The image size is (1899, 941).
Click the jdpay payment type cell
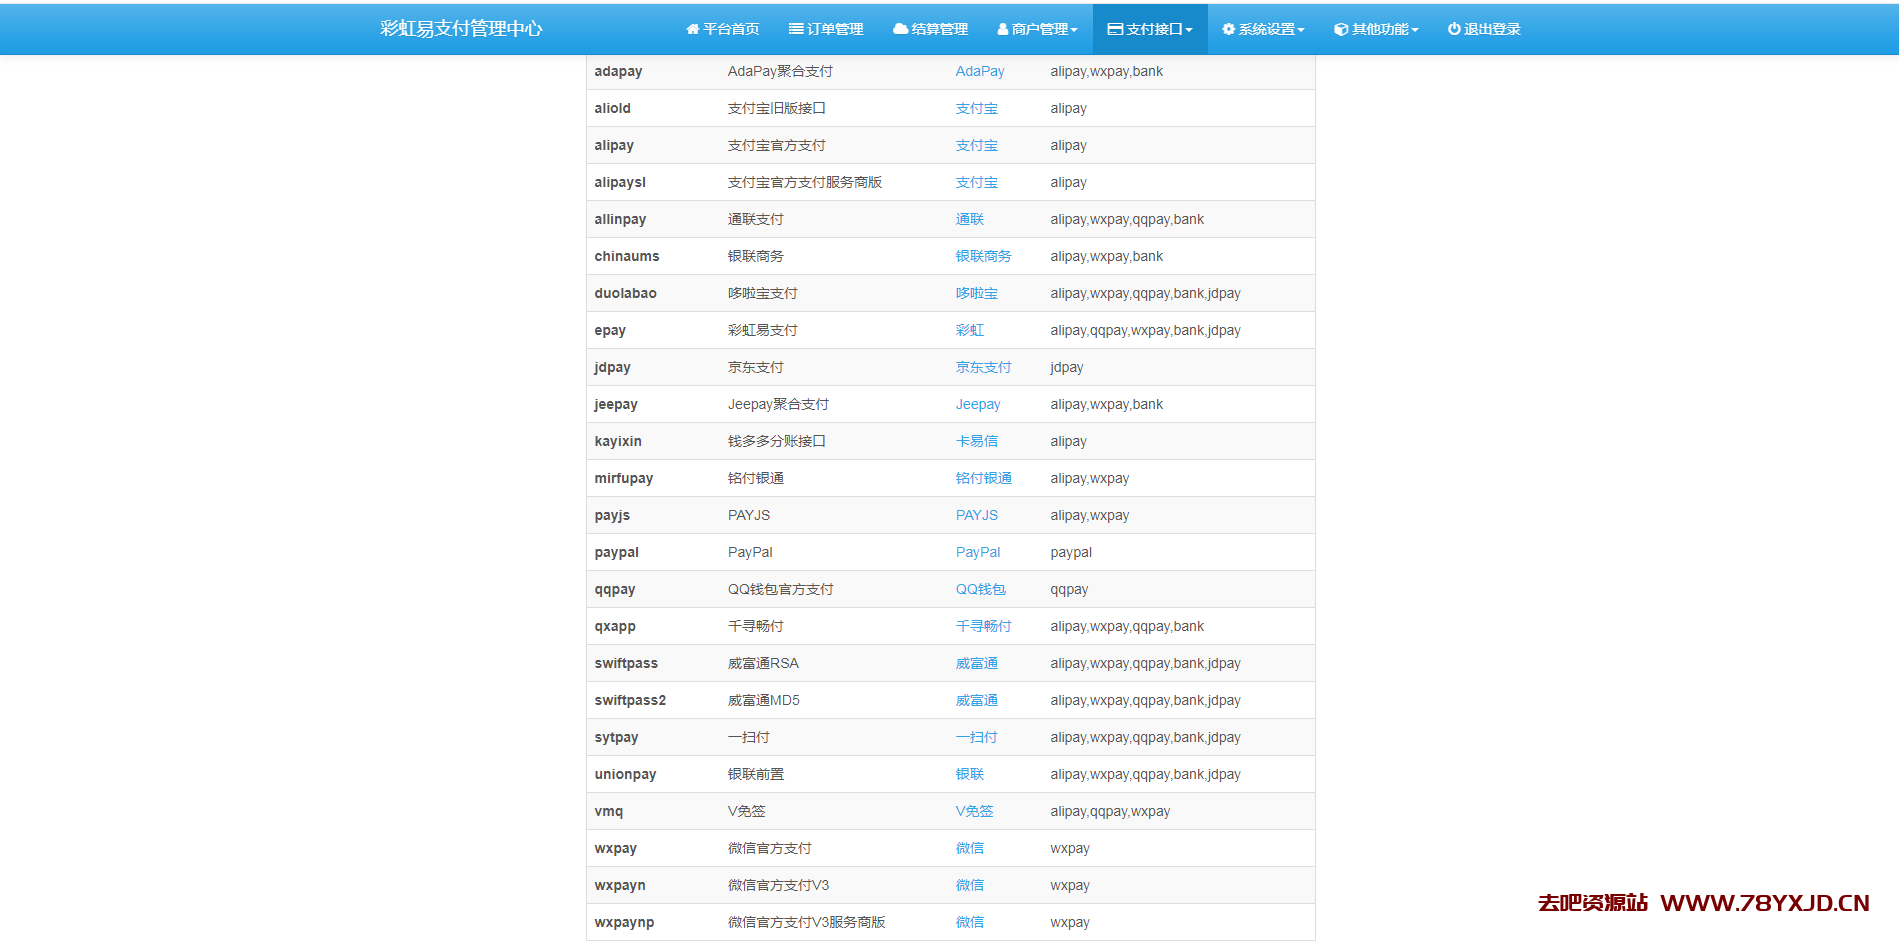click(1067, 367)
